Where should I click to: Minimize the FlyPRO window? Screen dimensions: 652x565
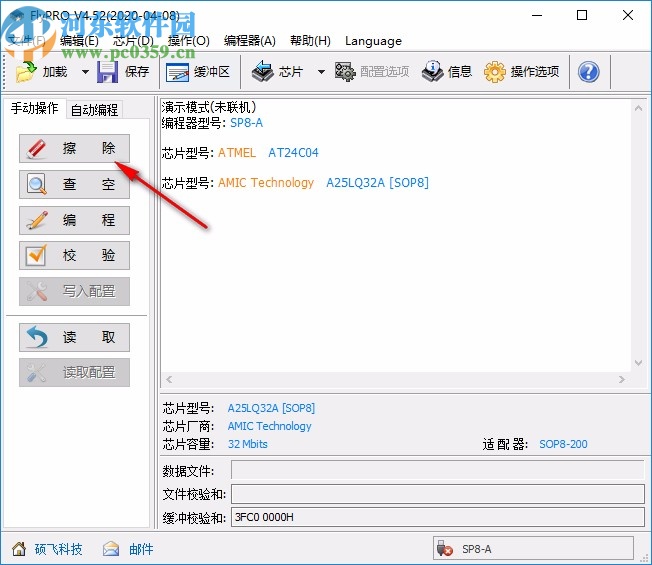[537, 15]
